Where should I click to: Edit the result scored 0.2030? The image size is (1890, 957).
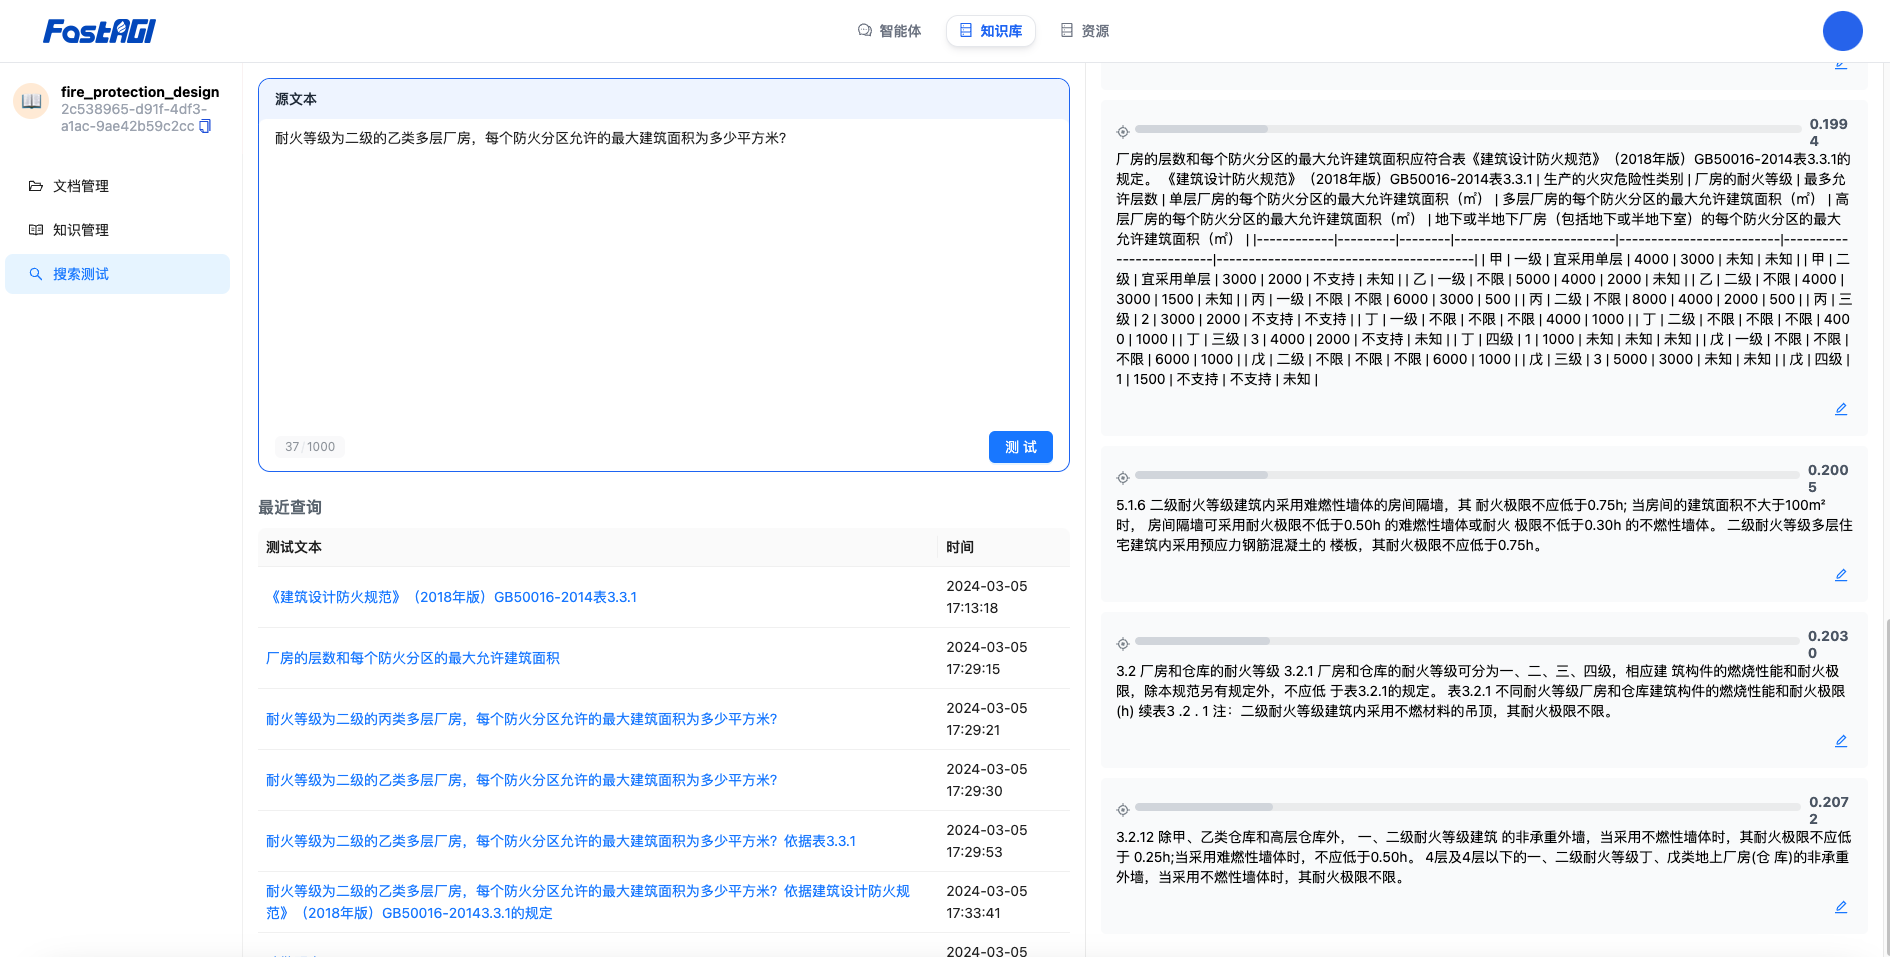[1841, 741]
